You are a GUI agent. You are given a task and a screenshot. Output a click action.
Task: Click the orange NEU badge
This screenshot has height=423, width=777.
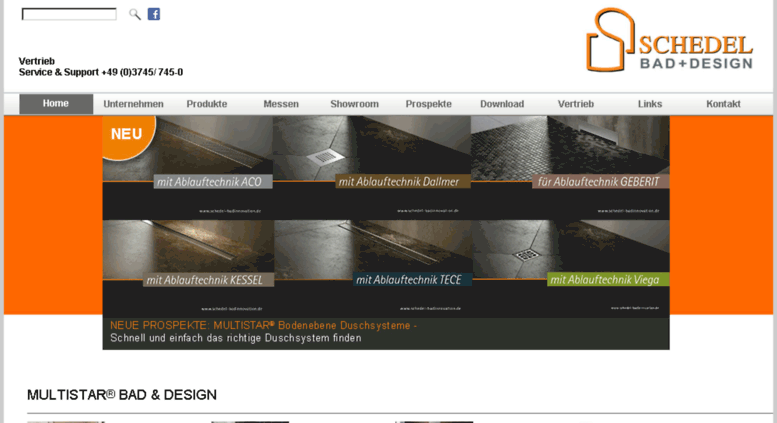[127, 136]
